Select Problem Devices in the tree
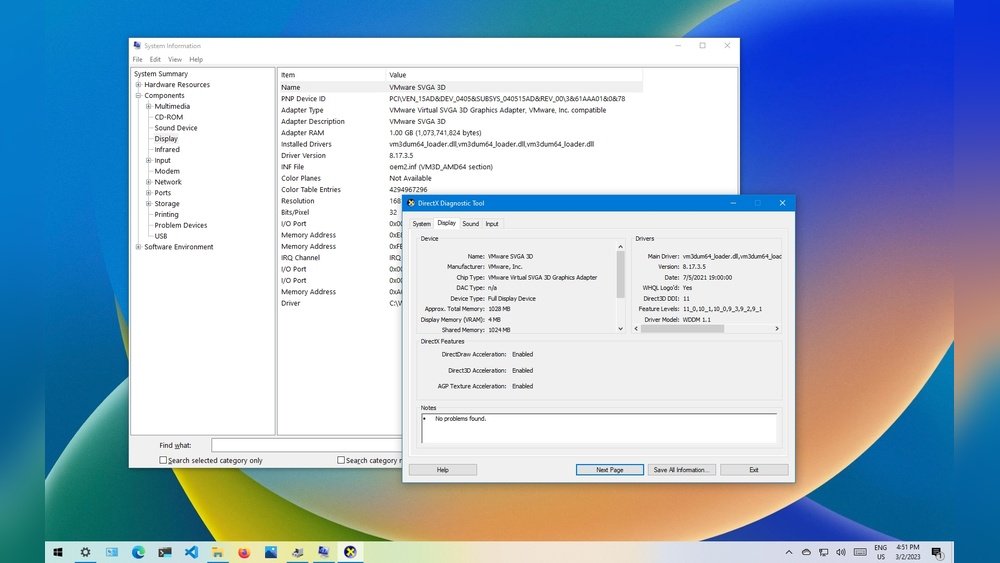1000x563 pixels. (180, 225)
